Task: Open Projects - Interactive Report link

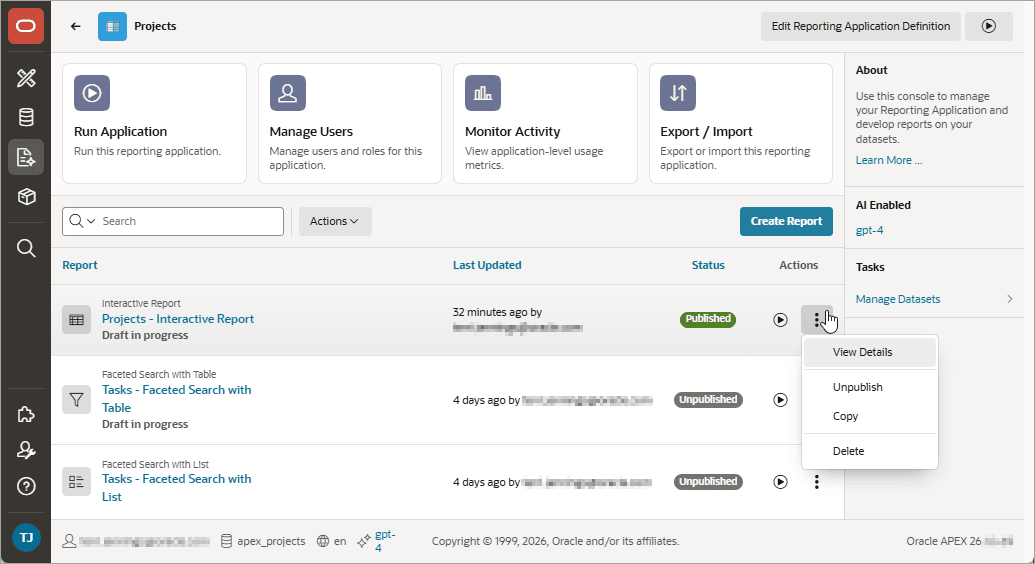Action: [178, 319]
